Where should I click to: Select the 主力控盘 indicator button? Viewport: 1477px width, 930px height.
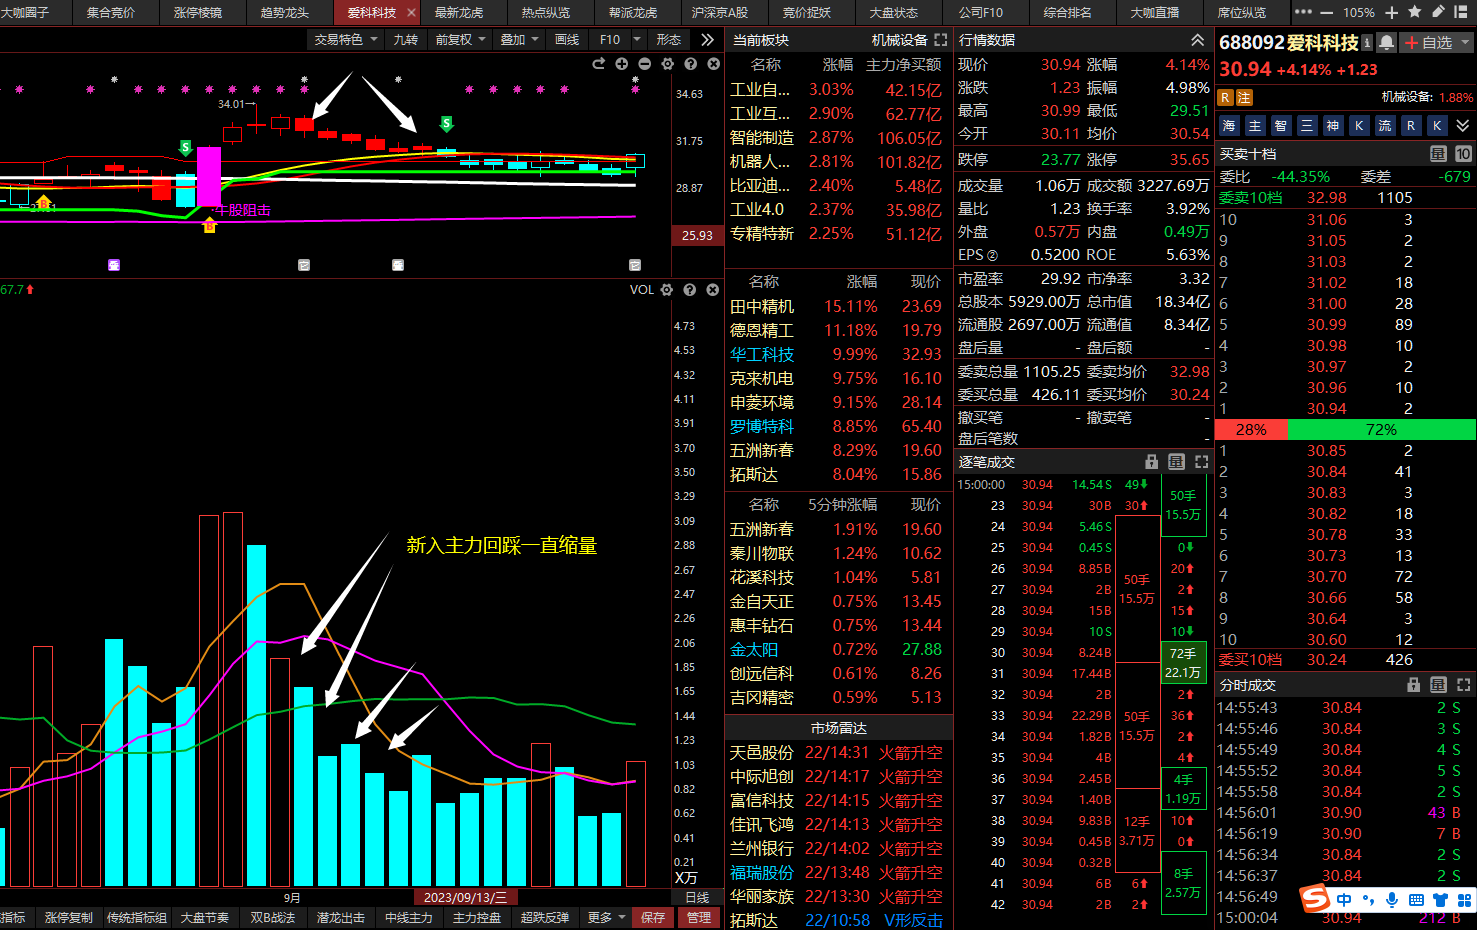tap(477, 918)
